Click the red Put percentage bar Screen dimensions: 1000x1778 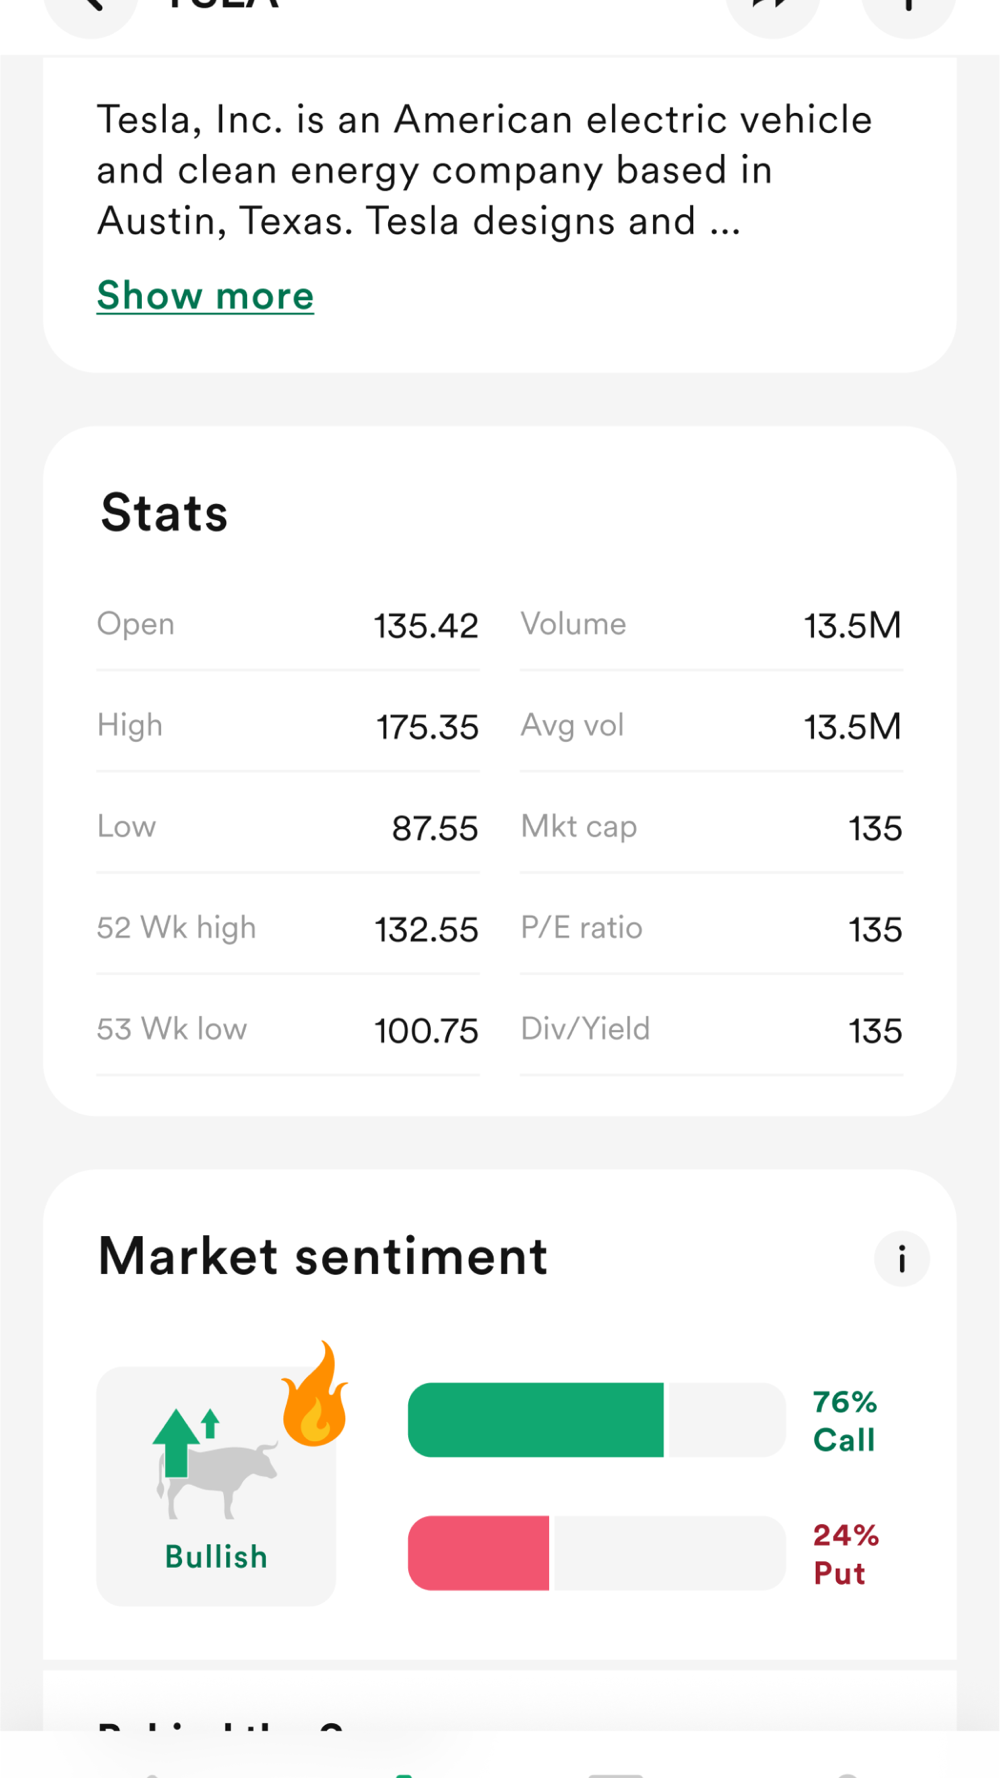point(479,1553)
